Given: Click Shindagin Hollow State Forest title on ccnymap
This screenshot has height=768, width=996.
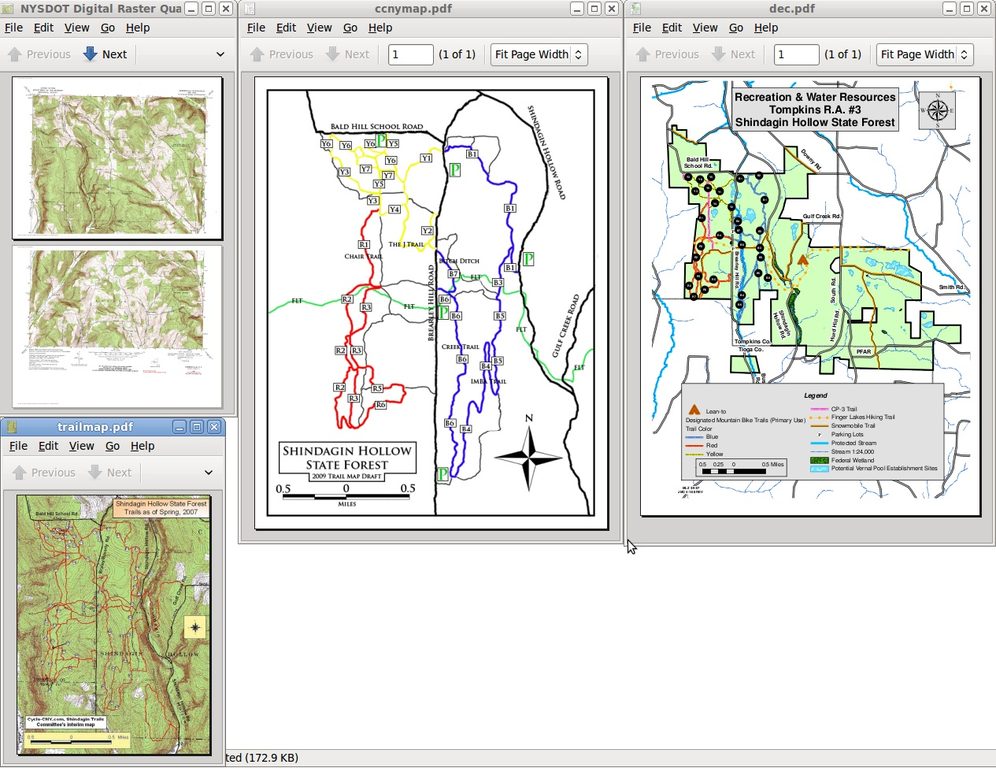Looking at the screenshot, I should pyautogui.click(x=347, y=457).
